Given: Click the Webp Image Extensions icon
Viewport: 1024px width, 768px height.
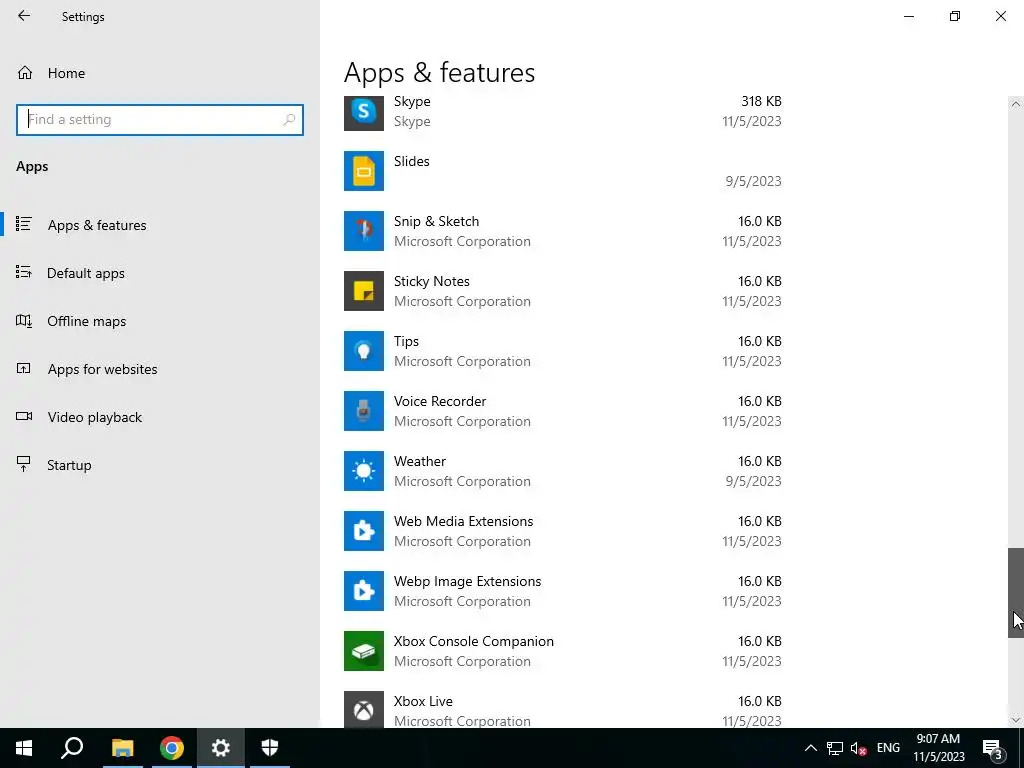Looking at the screenshot, I should point(364,592).
